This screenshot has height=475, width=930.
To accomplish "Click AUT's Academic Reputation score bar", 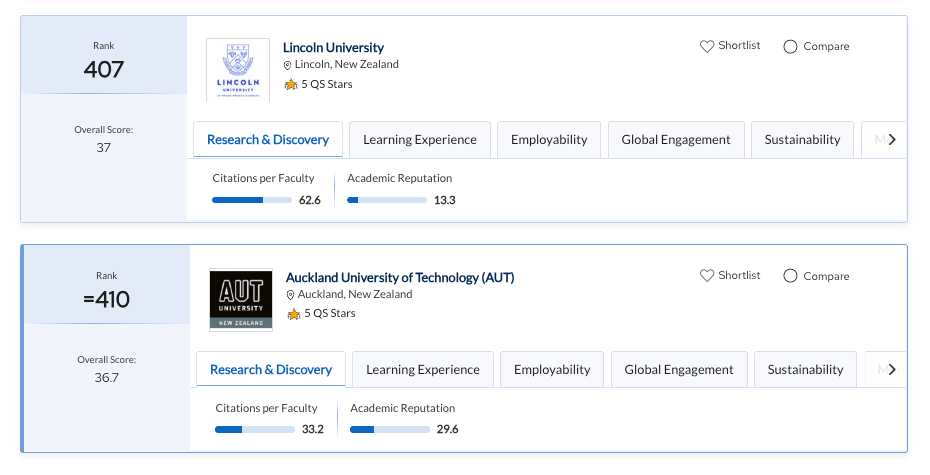I will 390,430.
